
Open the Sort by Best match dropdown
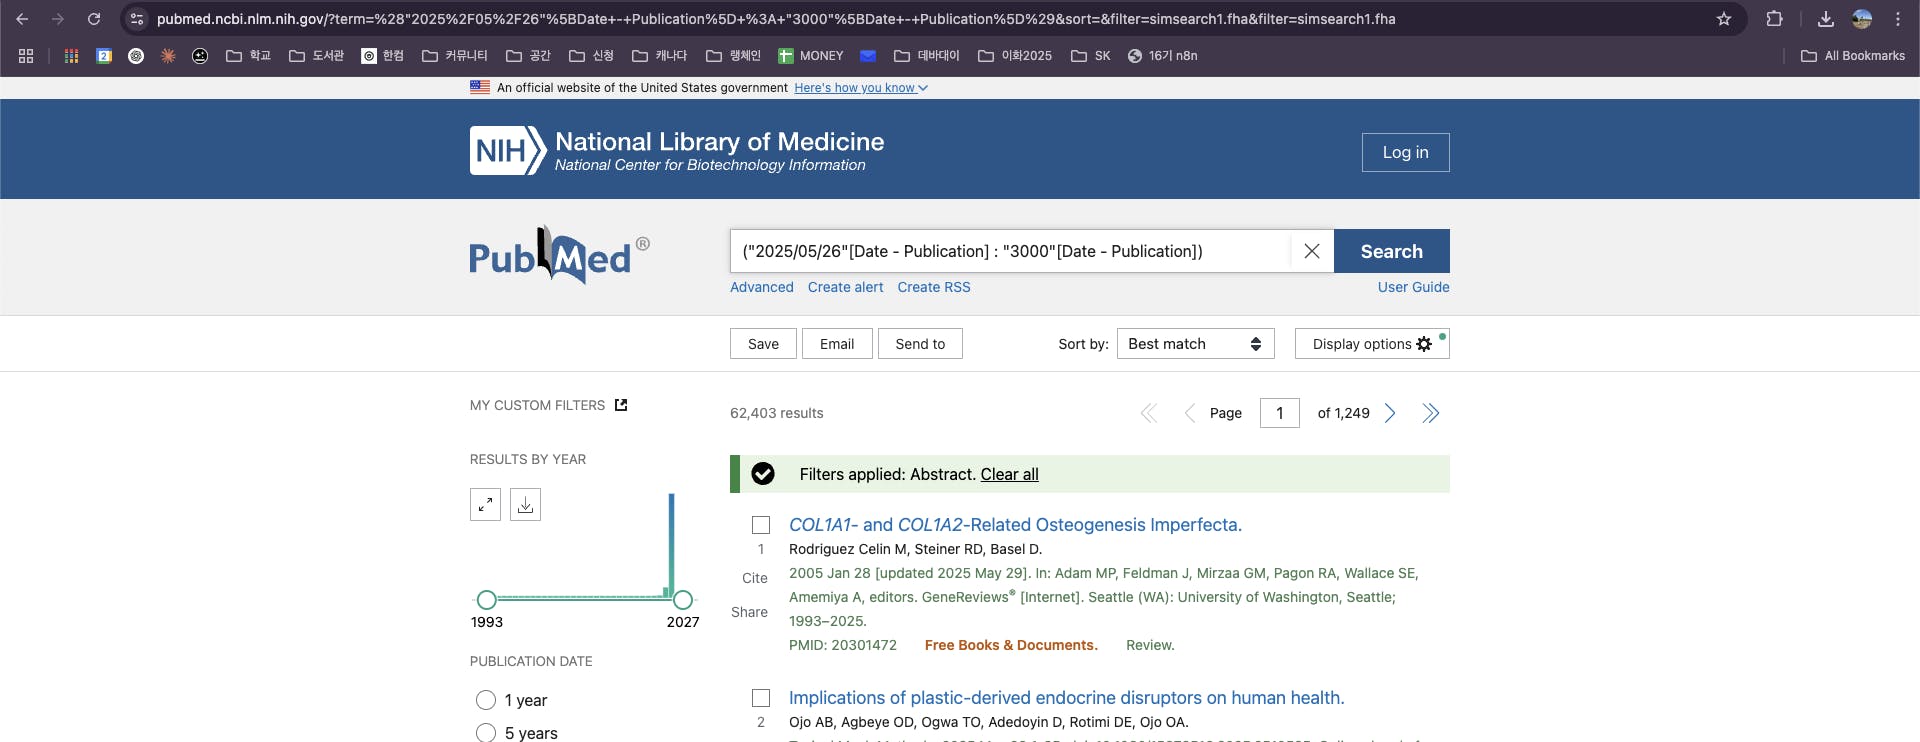[1195, 344]
